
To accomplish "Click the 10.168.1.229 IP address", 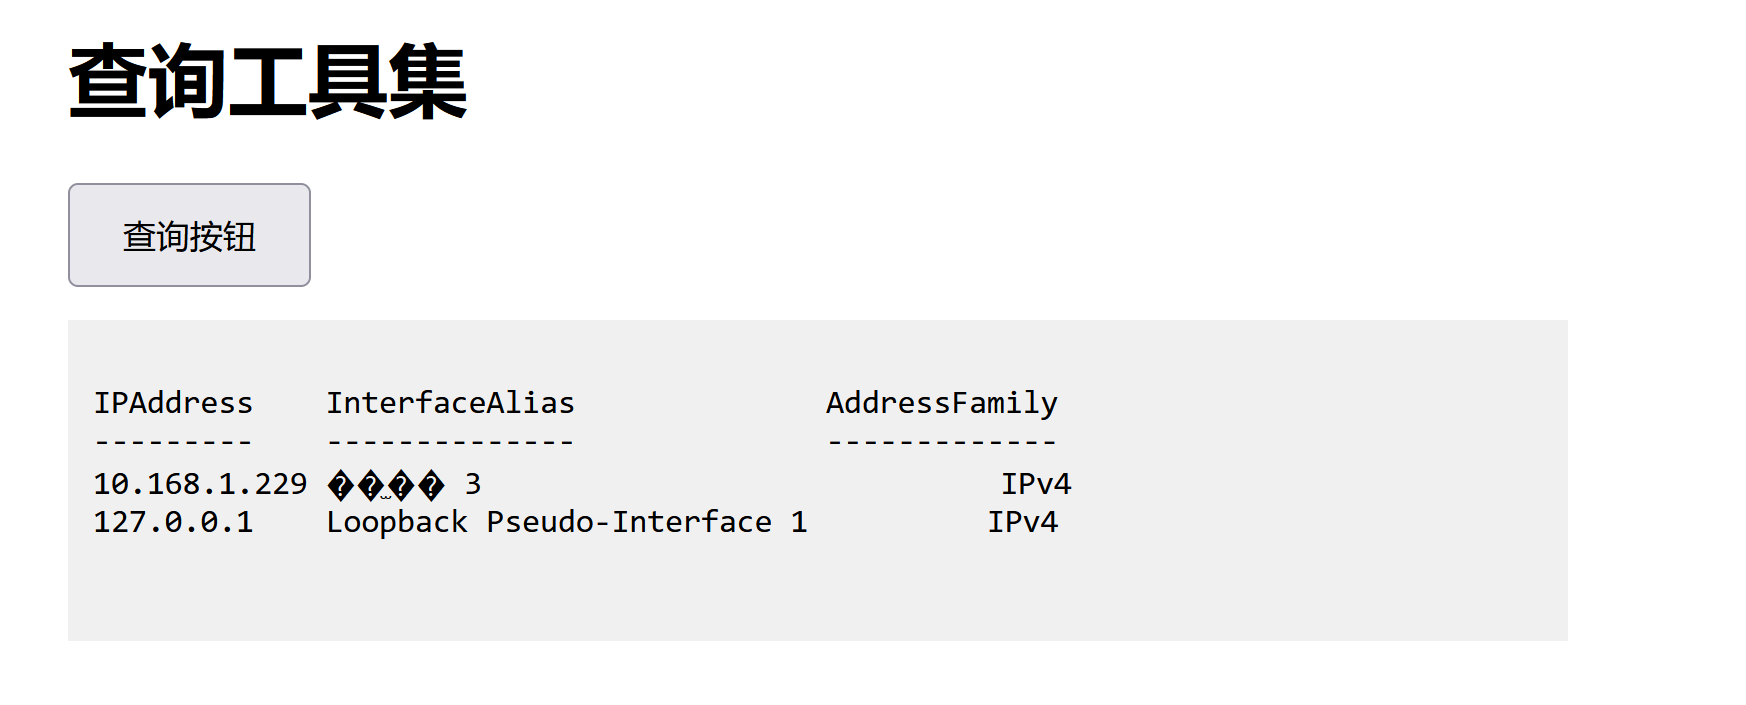I will [200, 484].
